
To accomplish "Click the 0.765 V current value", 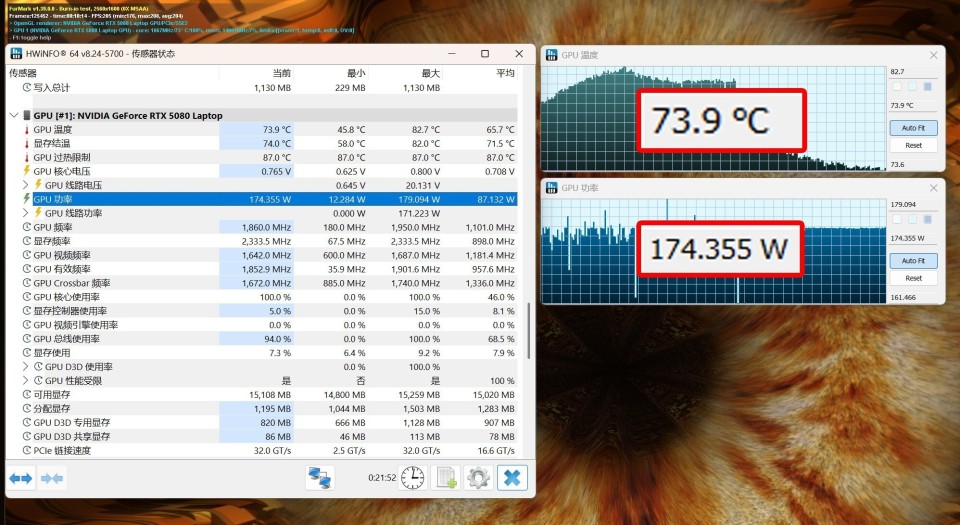I will point(276,171).
